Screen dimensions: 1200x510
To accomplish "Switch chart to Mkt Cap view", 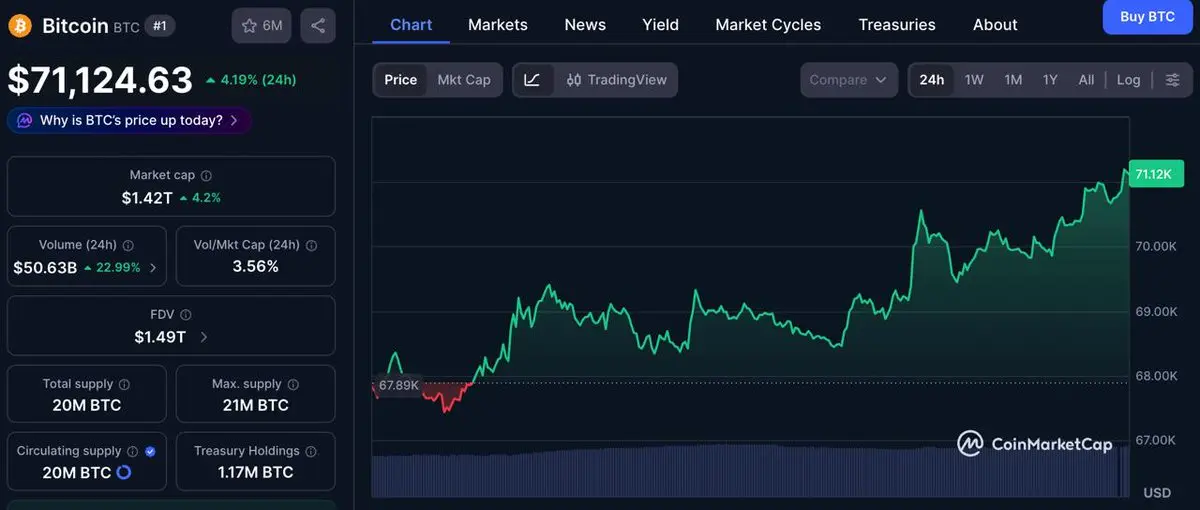I will point(464,80).
